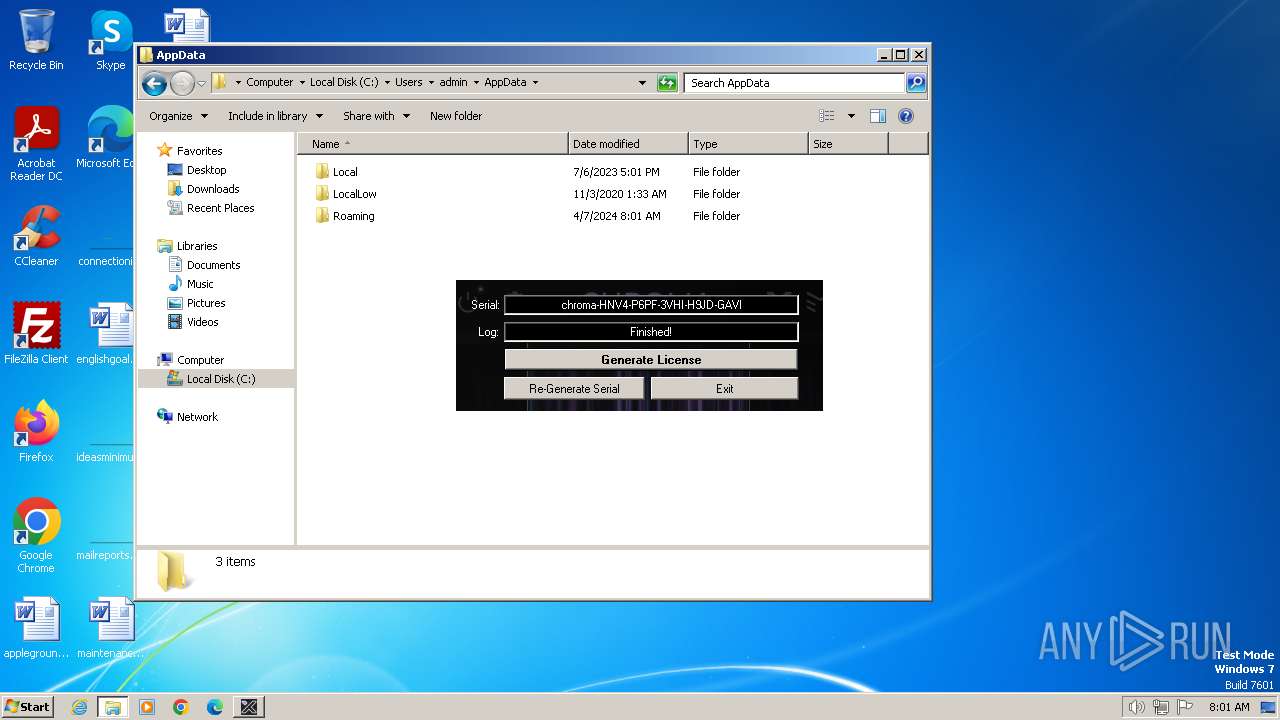This screenshot has width=1280, height=720.
Task: Click the keygen app taskbar button
Action: 249,707
